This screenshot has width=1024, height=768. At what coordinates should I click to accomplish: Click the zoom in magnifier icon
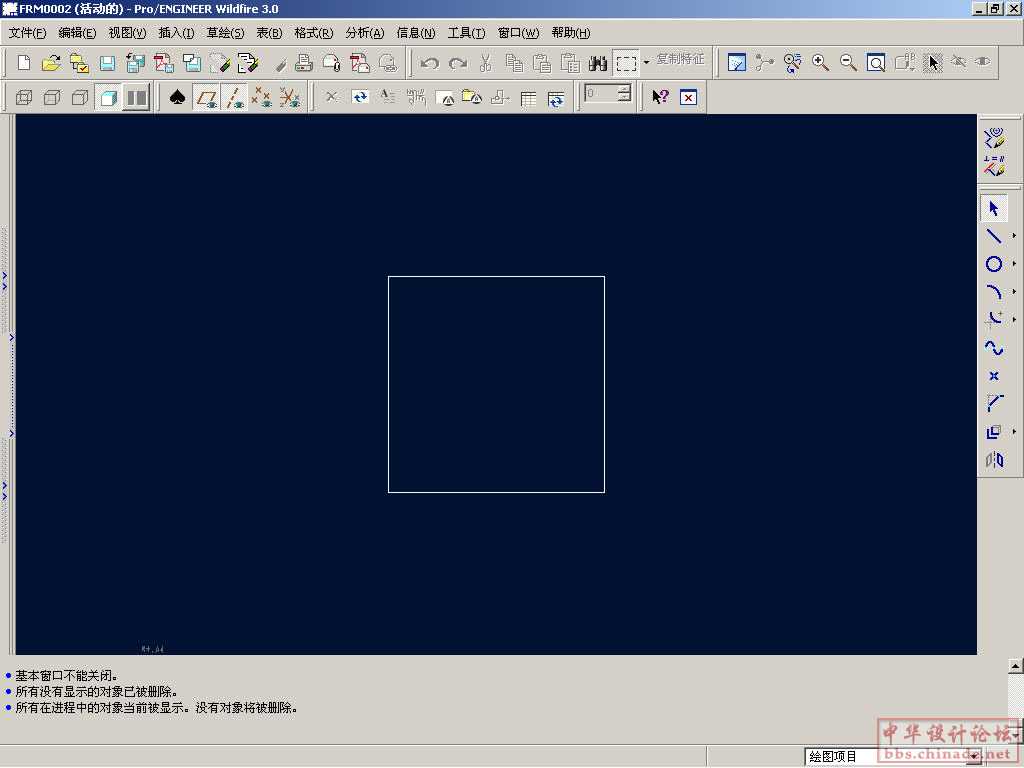coord(820,63)
